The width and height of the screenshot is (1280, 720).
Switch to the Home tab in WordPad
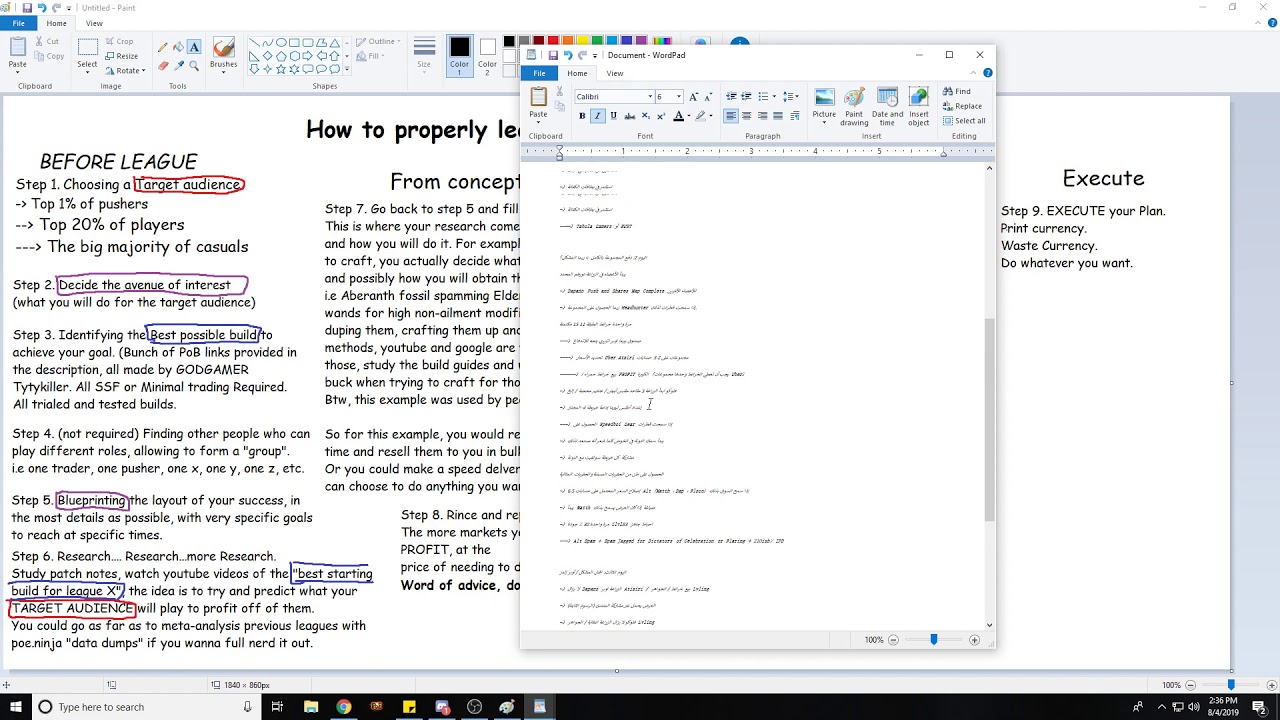tap(577, 73)
